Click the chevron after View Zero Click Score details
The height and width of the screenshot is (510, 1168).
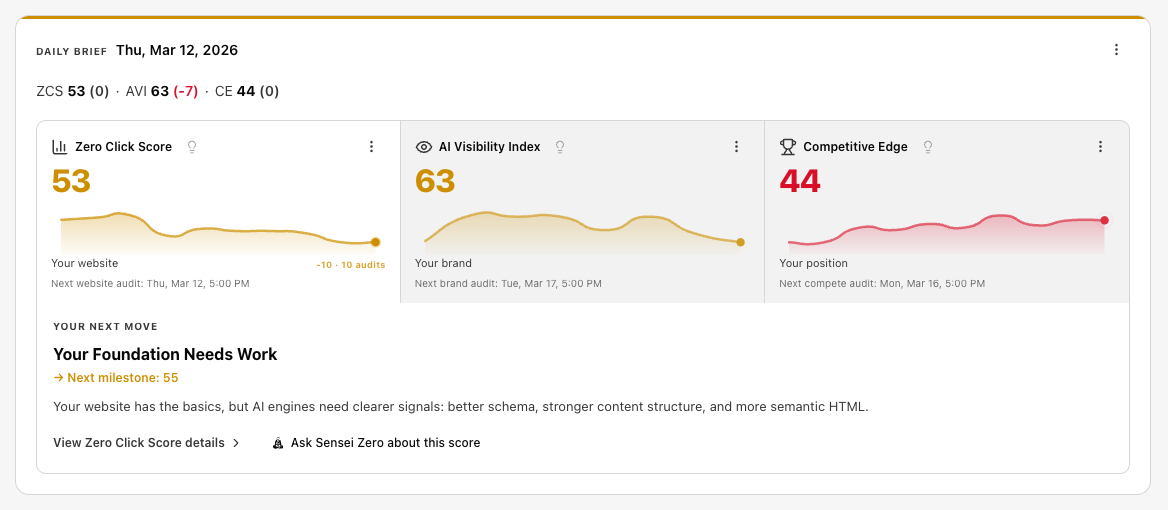click(236, 443)
